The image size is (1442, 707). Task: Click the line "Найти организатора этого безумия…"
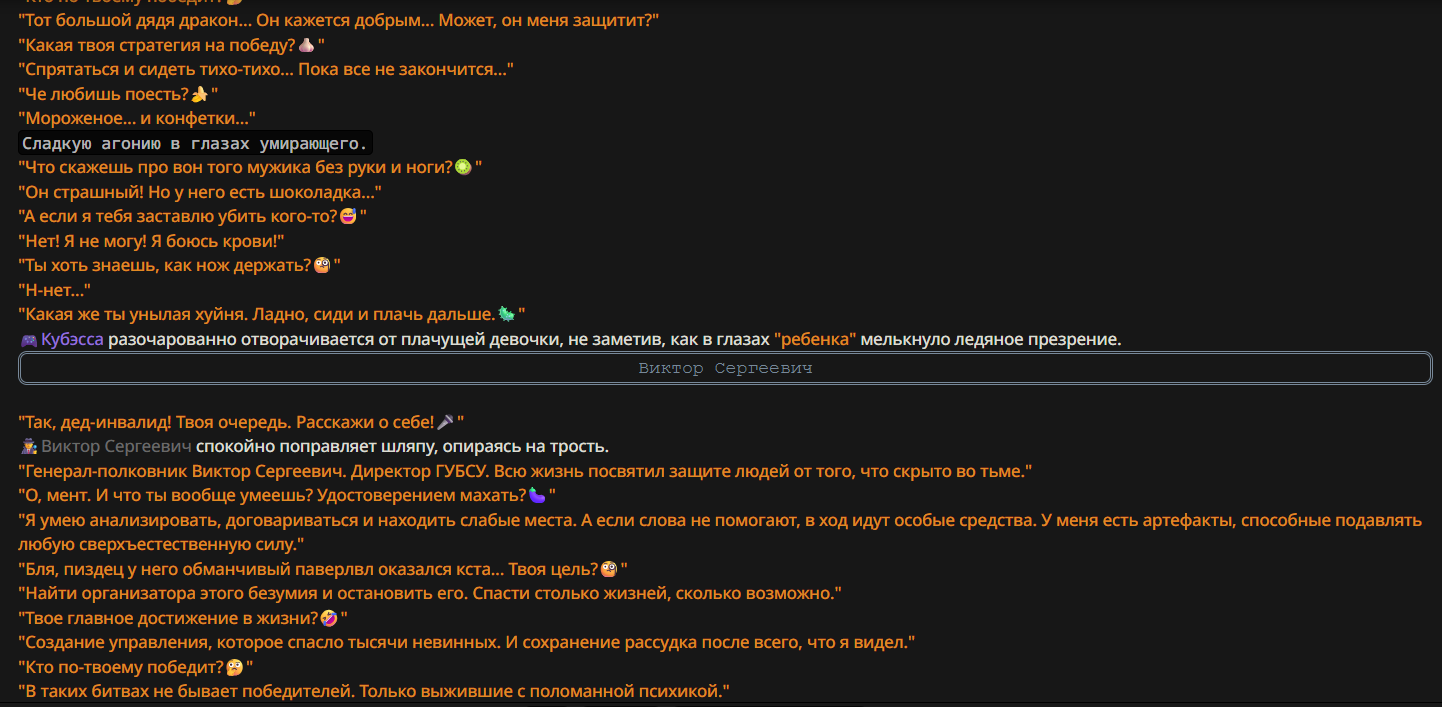430,593
